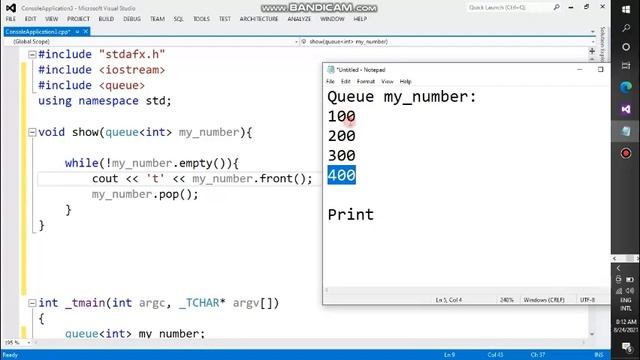Open the BUILD menu

point(107,19)
